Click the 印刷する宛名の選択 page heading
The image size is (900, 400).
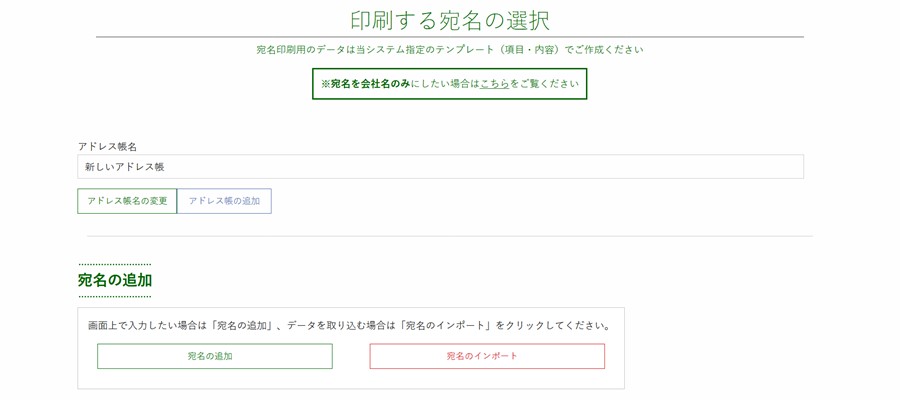pyautogui.click(x=450, y=20)
